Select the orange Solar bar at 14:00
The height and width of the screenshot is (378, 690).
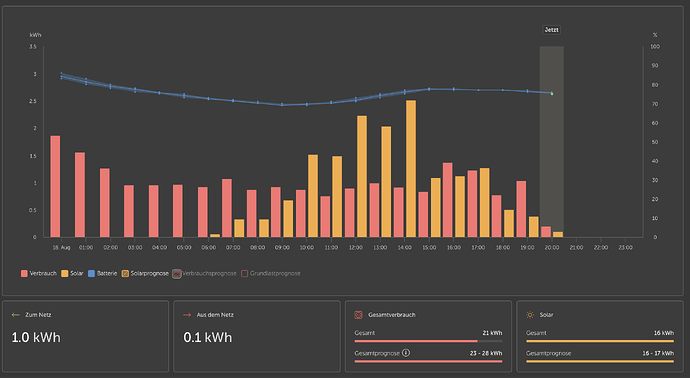pos(411,169)
